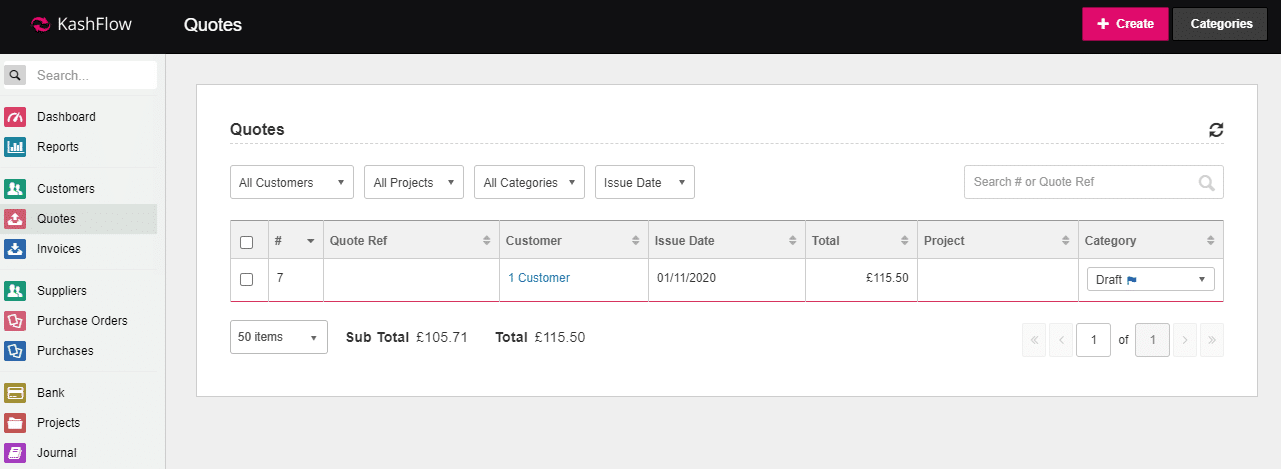The height and width of the screenshot is (469, 1281).
Task: Focus the Search # or Quote Ref field
Action: point(1080,182)
